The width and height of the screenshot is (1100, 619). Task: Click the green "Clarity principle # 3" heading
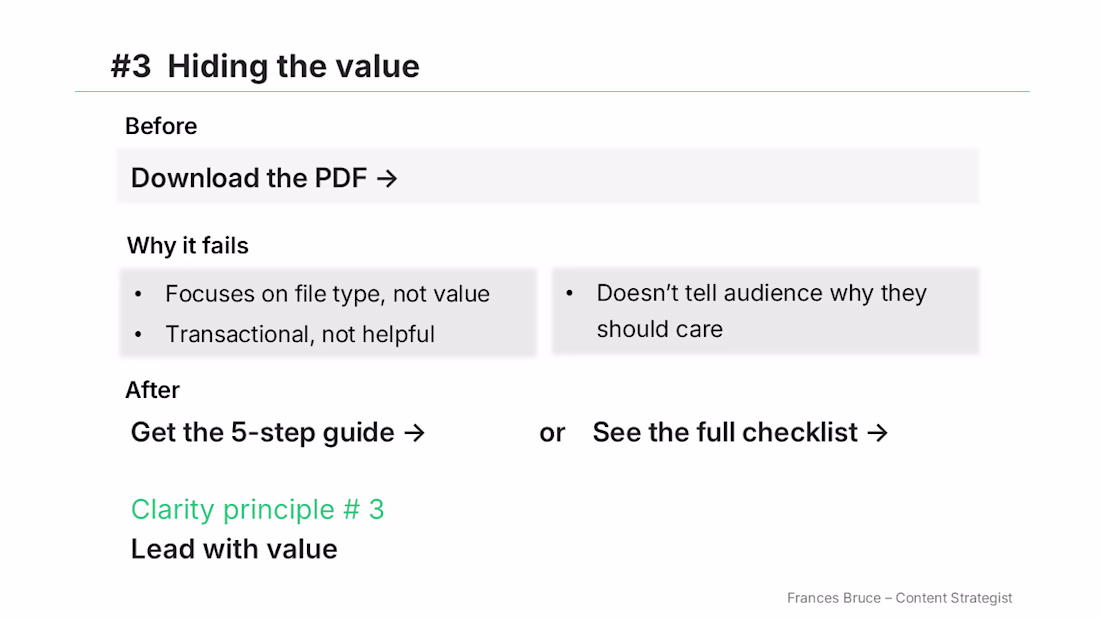click(257, 510)
